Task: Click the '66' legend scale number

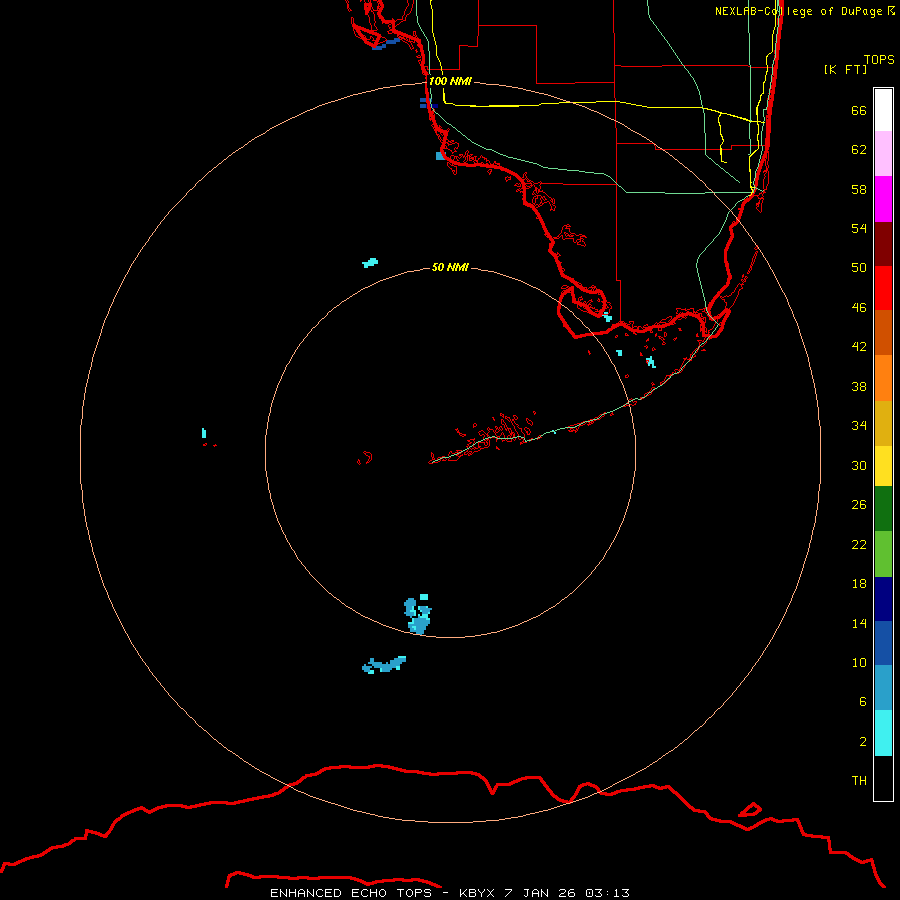Action: (x=859, y=110)
